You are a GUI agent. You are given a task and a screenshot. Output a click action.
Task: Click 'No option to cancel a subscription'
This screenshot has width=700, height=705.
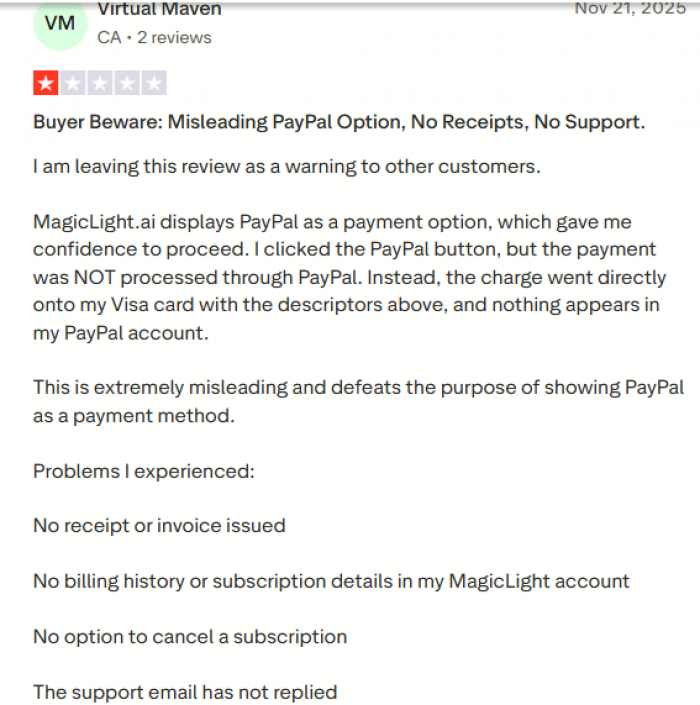pyautogui.click(x=190, y=637)
